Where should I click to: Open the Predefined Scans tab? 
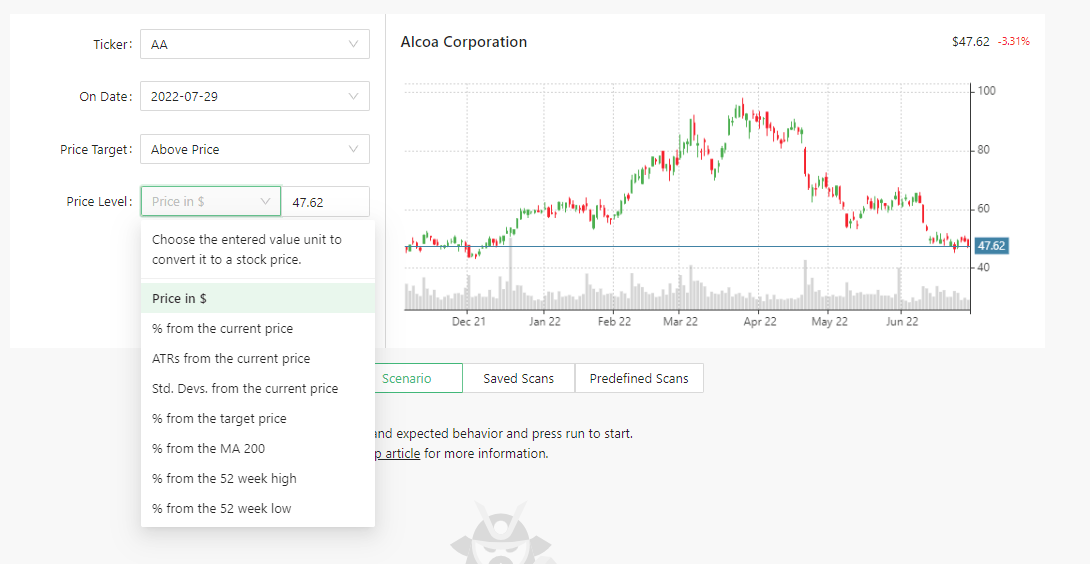pos(639,378)
